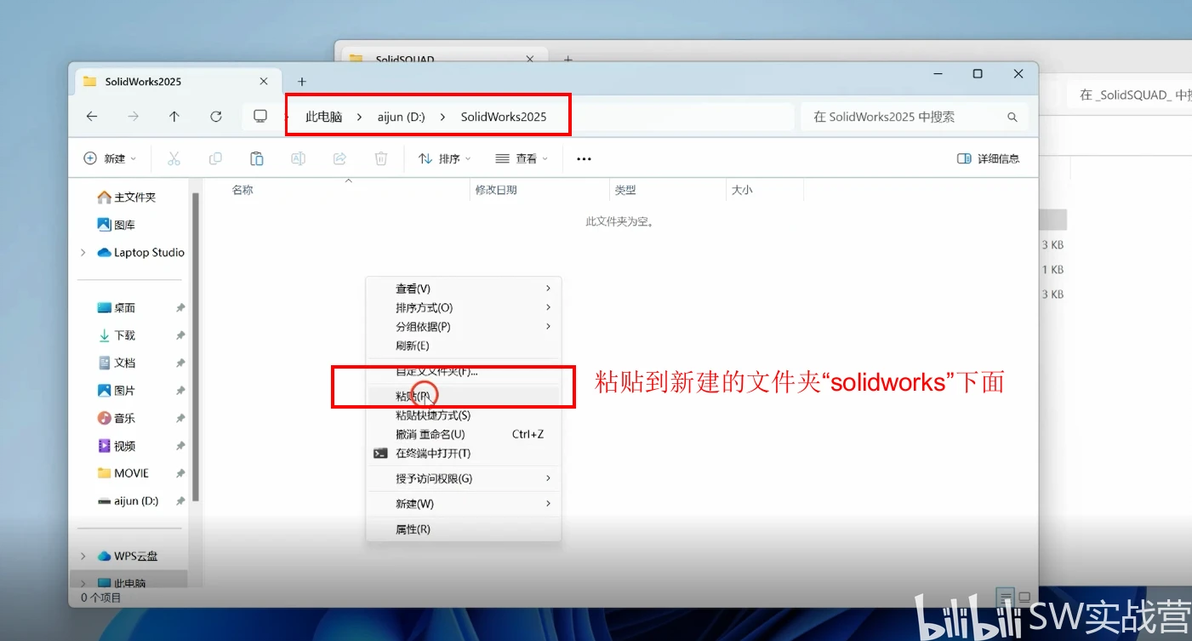Switch to details list view icon in status bar
Image resolution: width=1192 pixels, height=641 pixels.
[1005, 597]
